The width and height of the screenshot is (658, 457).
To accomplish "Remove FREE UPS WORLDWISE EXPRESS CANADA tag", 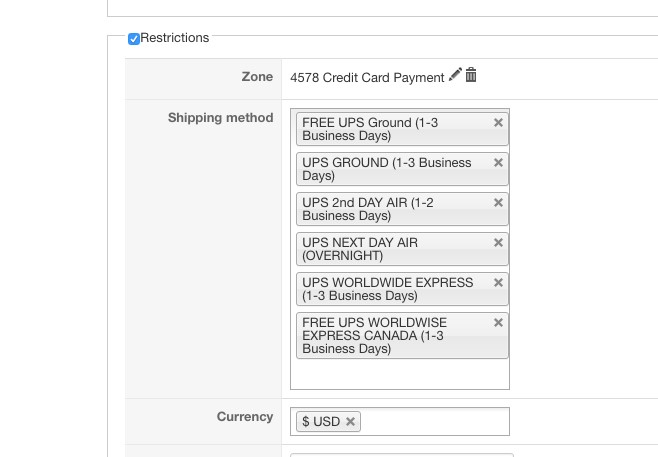I will [x=498, y=323].
